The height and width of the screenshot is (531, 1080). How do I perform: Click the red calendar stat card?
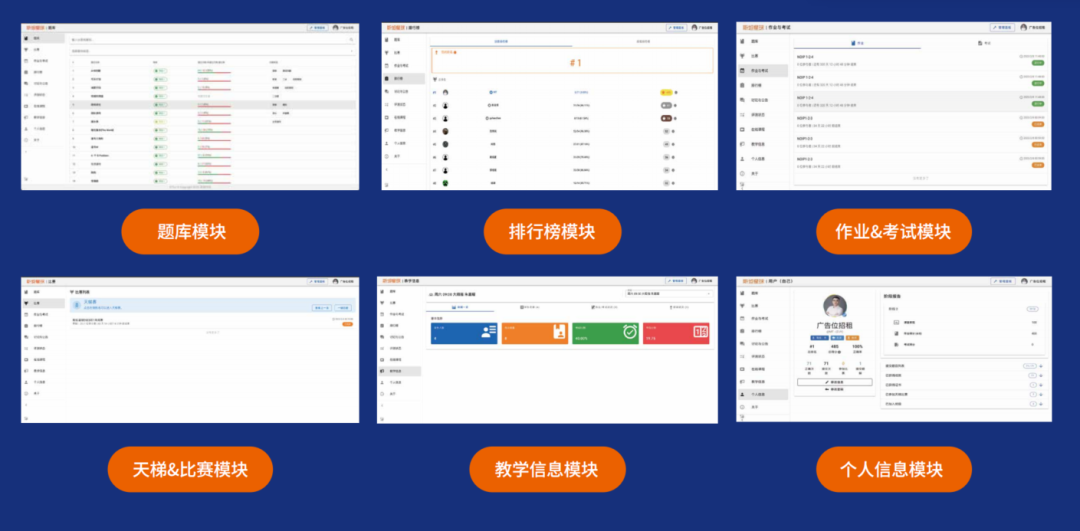[x=676, y=334]
